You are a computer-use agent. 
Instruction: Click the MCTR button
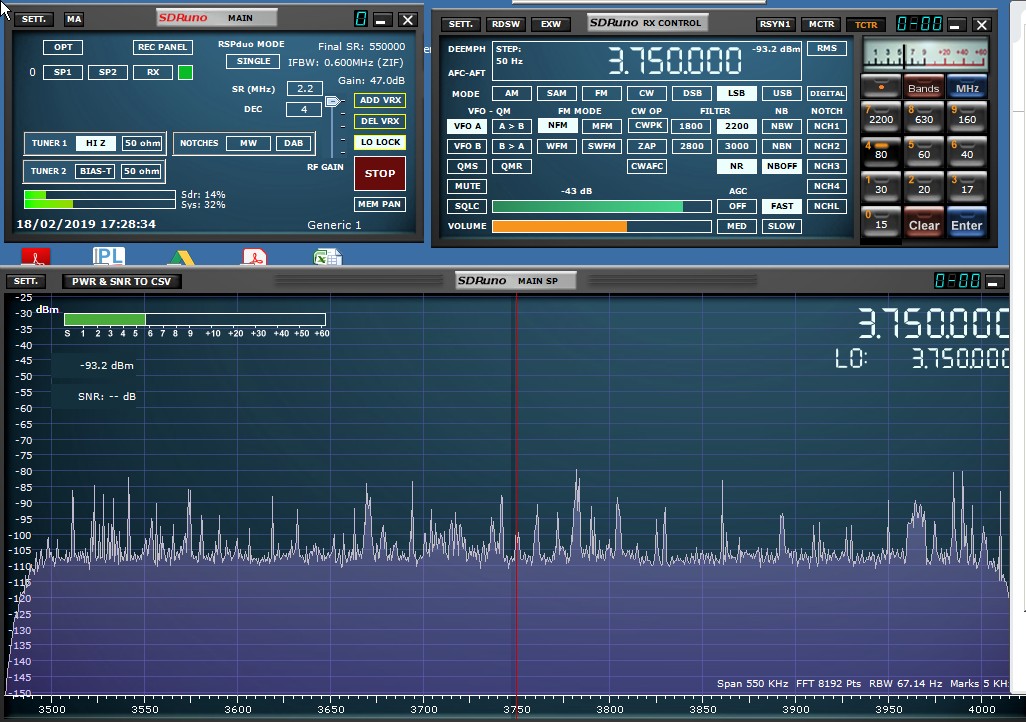click(821, 24)
